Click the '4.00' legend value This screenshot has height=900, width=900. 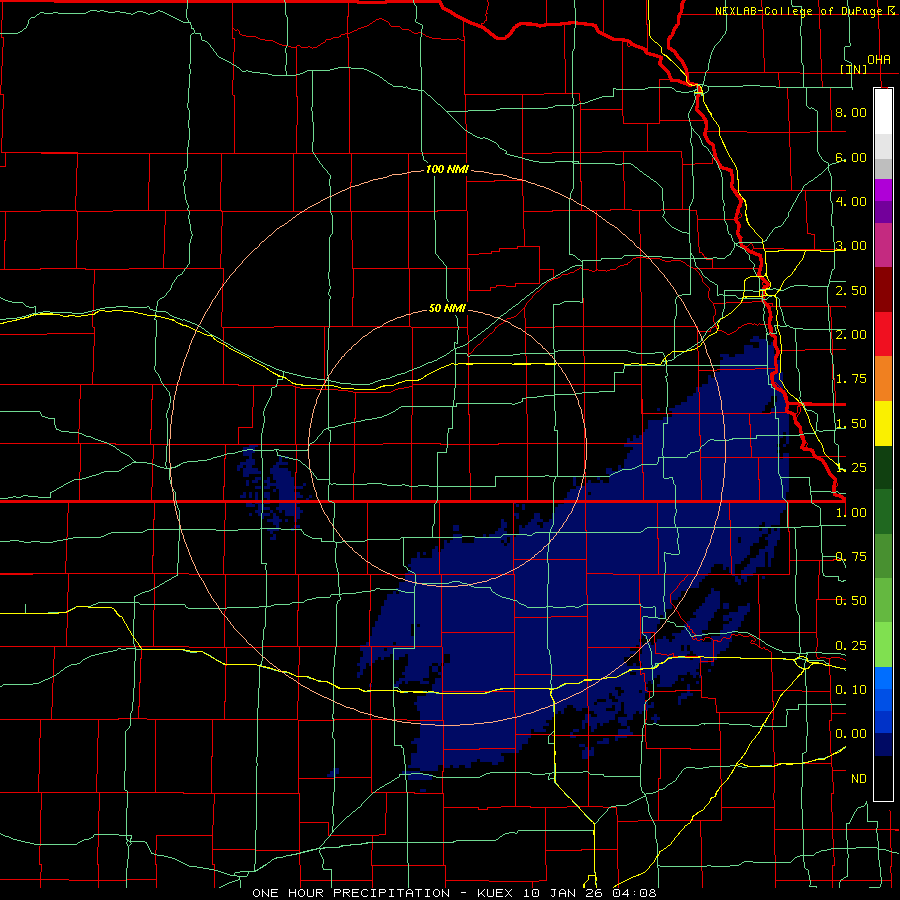[851, 201]
